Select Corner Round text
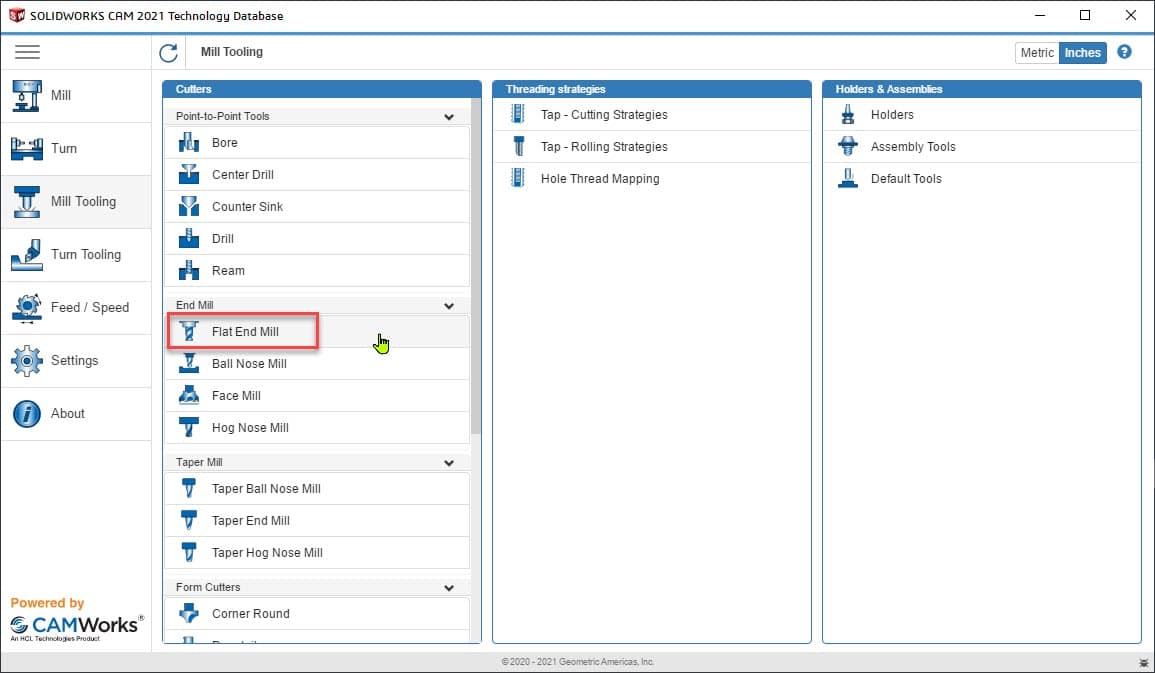The height and width of the screenshot is (673, 1155). [x=250, y=614]
